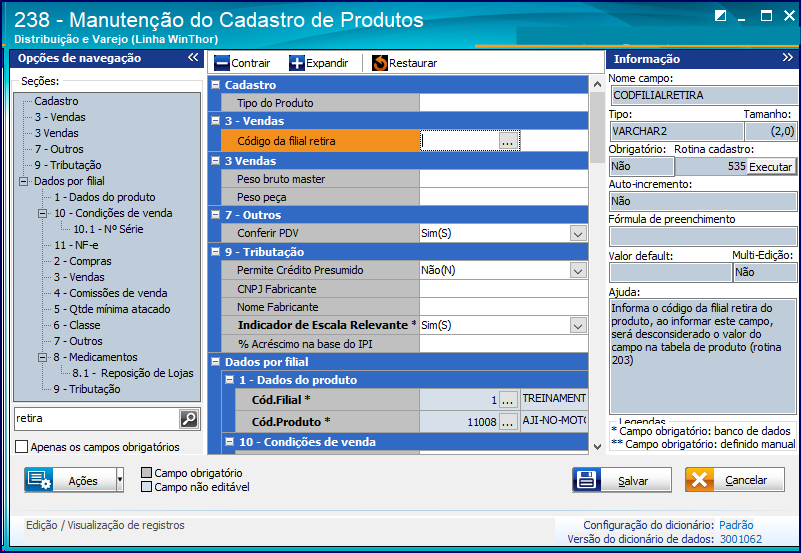Click the % Acréscimo na base do IPI field
801x553 pixels.
(x=504, y=344)
